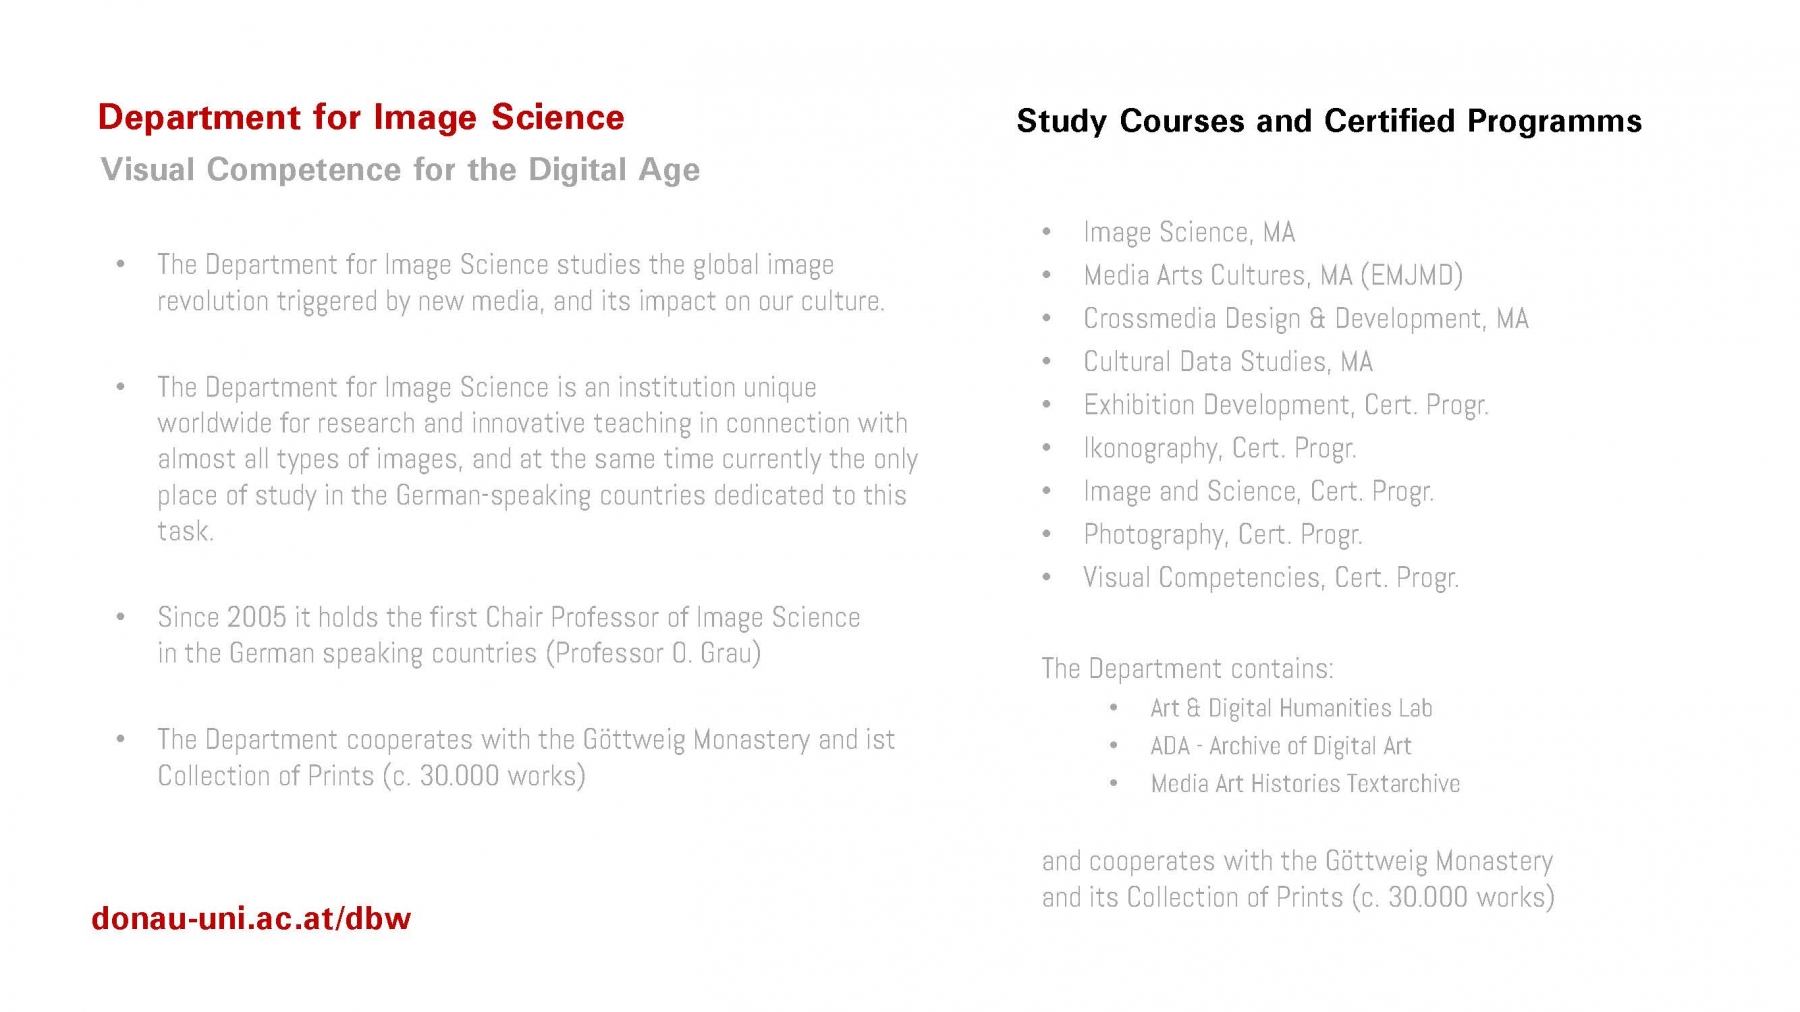Select Visual Competencies, Cert. Progr.

[1271, 577]
